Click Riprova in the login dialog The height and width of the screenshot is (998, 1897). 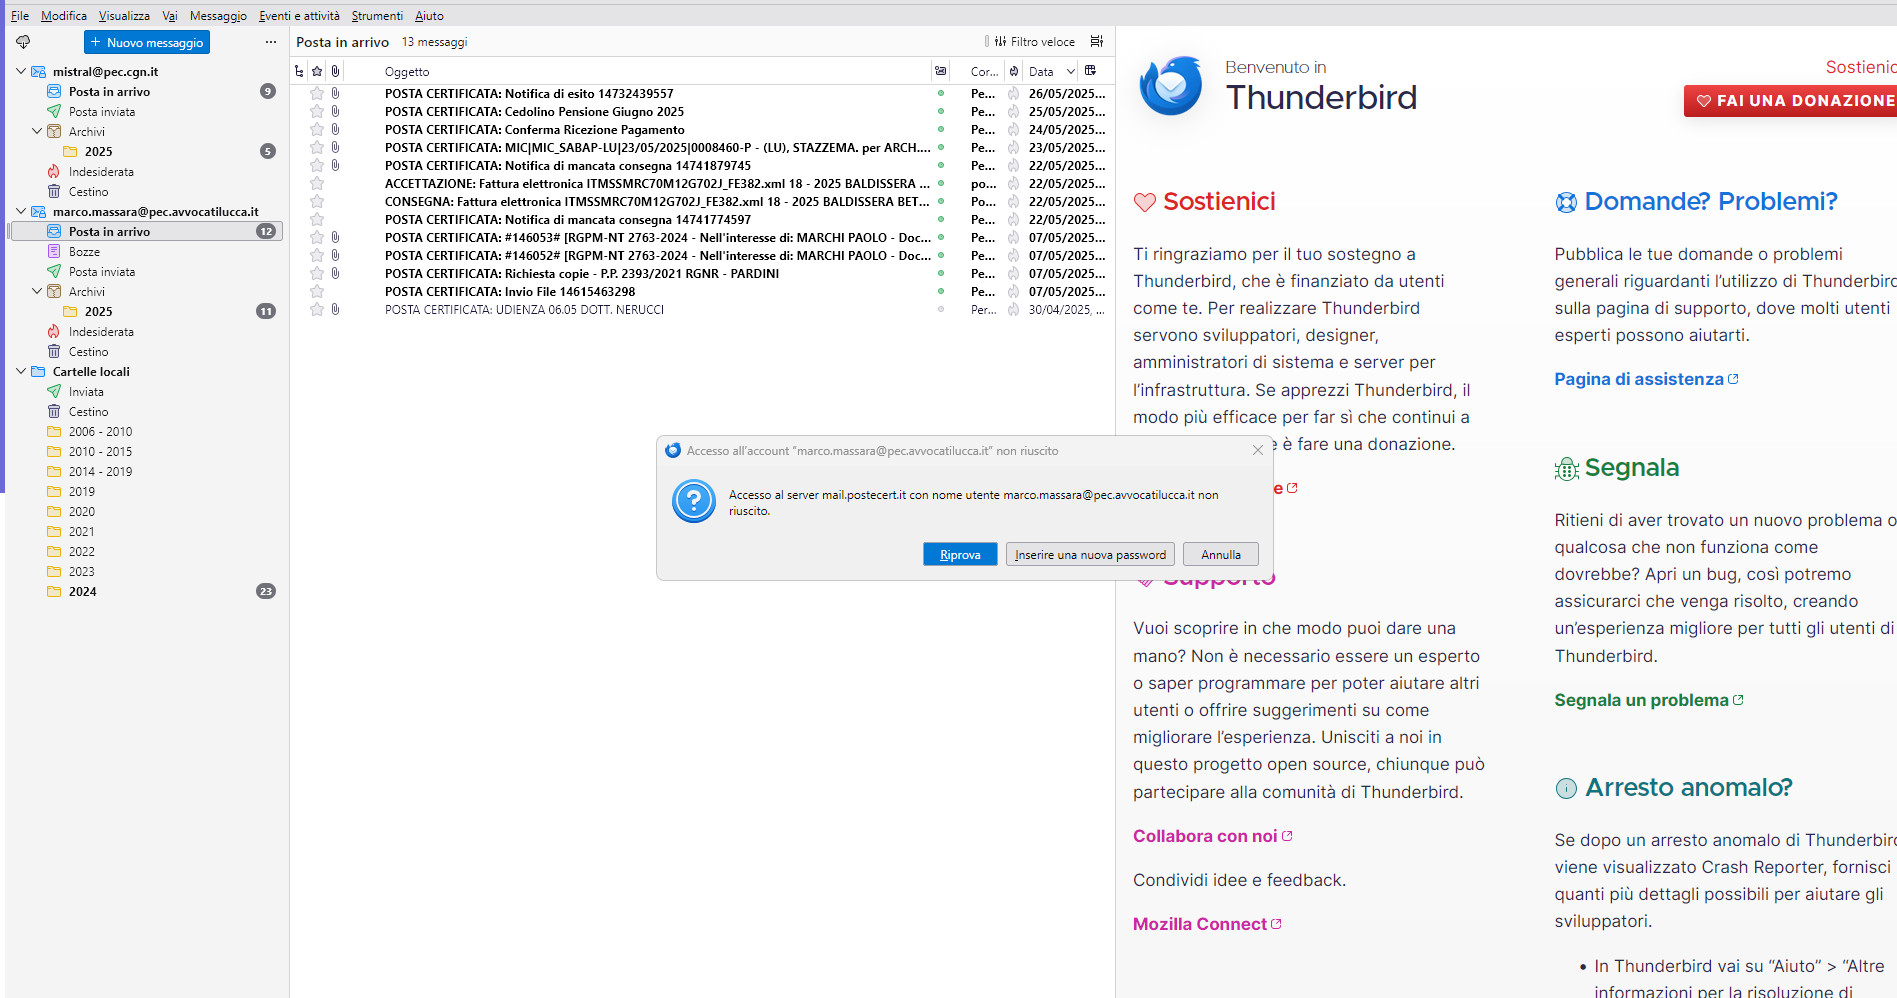point(960,555)
